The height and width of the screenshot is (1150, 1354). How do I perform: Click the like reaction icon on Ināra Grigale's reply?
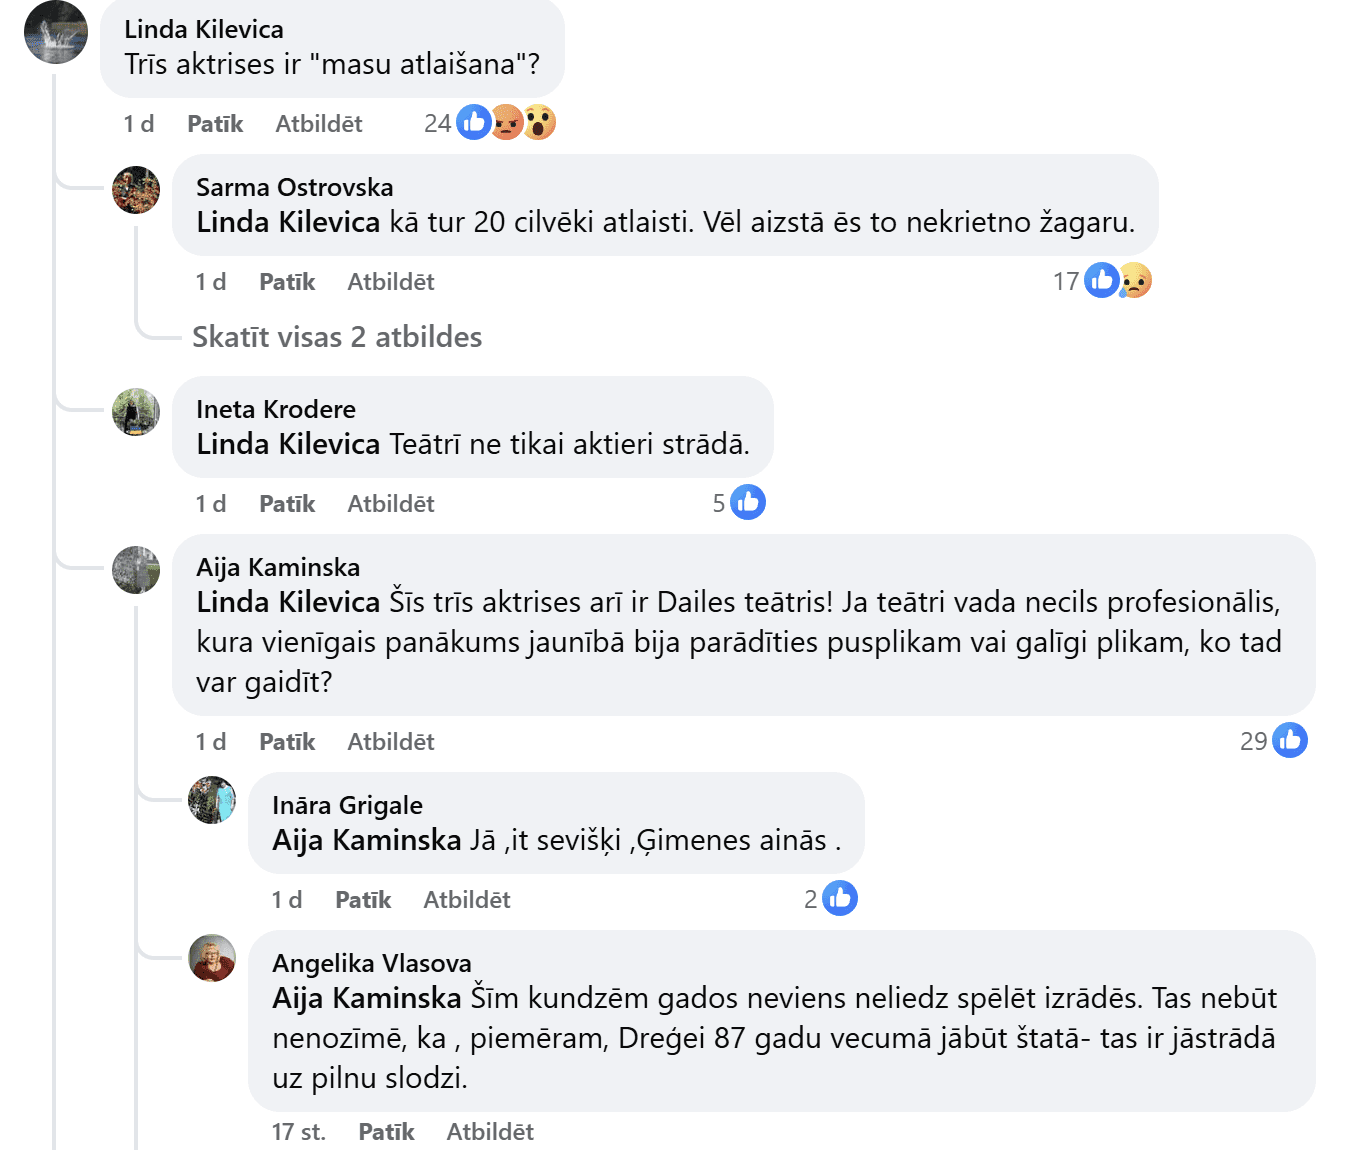(x=840, y=898)
